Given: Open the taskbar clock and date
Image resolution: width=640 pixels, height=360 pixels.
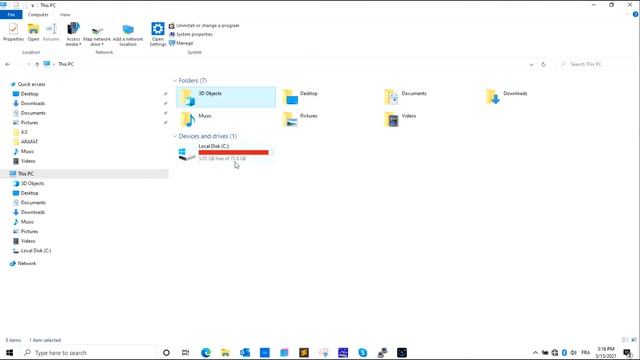Looking at the screenshot, I should point(605,353).
